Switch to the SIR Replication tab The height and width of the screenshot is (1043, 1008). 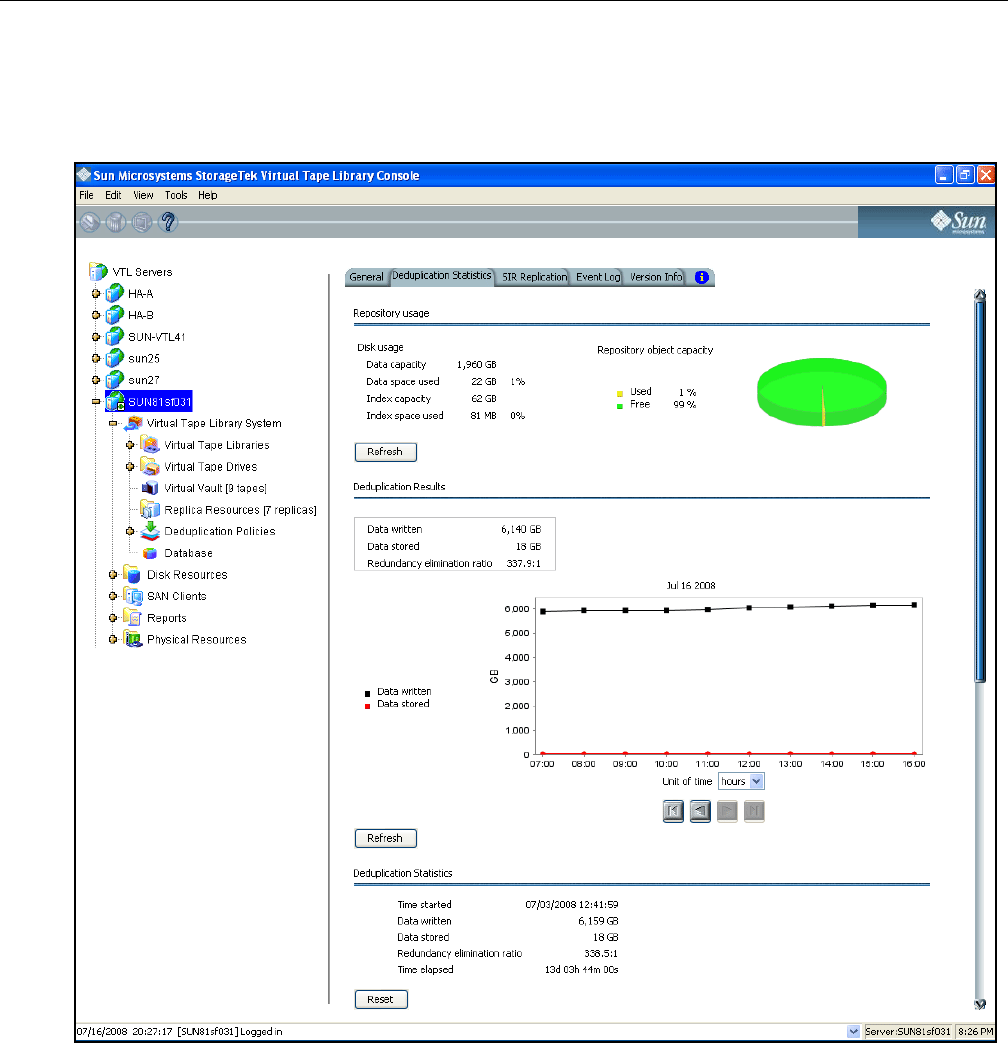[x=534, y=277]
